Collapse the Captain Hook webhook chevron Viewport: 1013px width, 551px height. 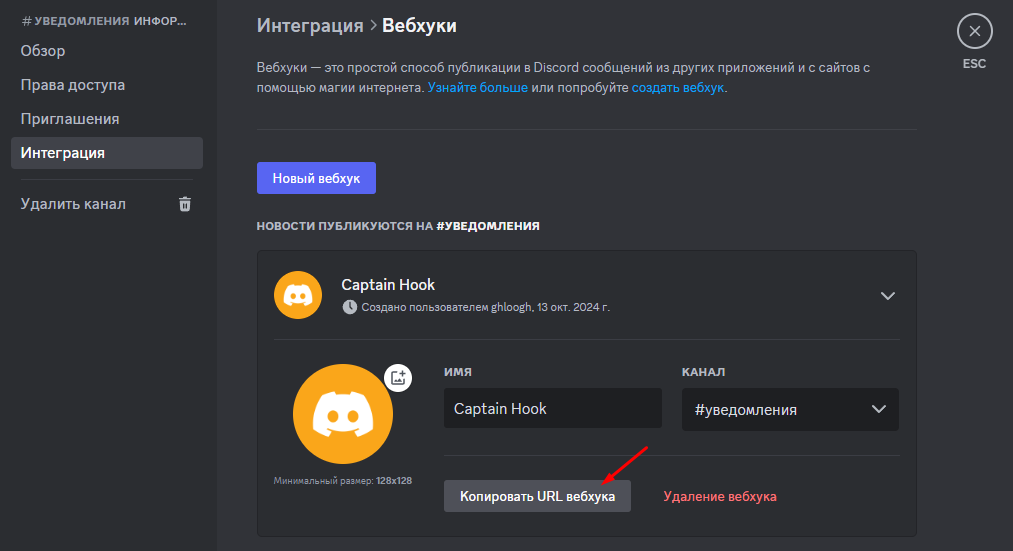(x=888, y=296)
